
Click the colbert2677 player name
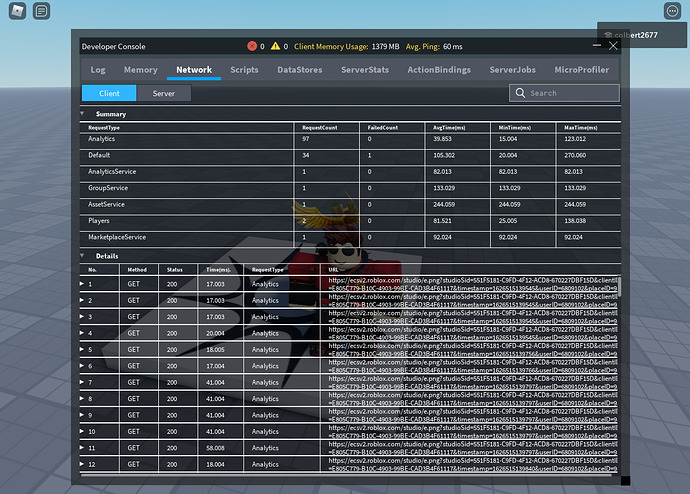636,35
